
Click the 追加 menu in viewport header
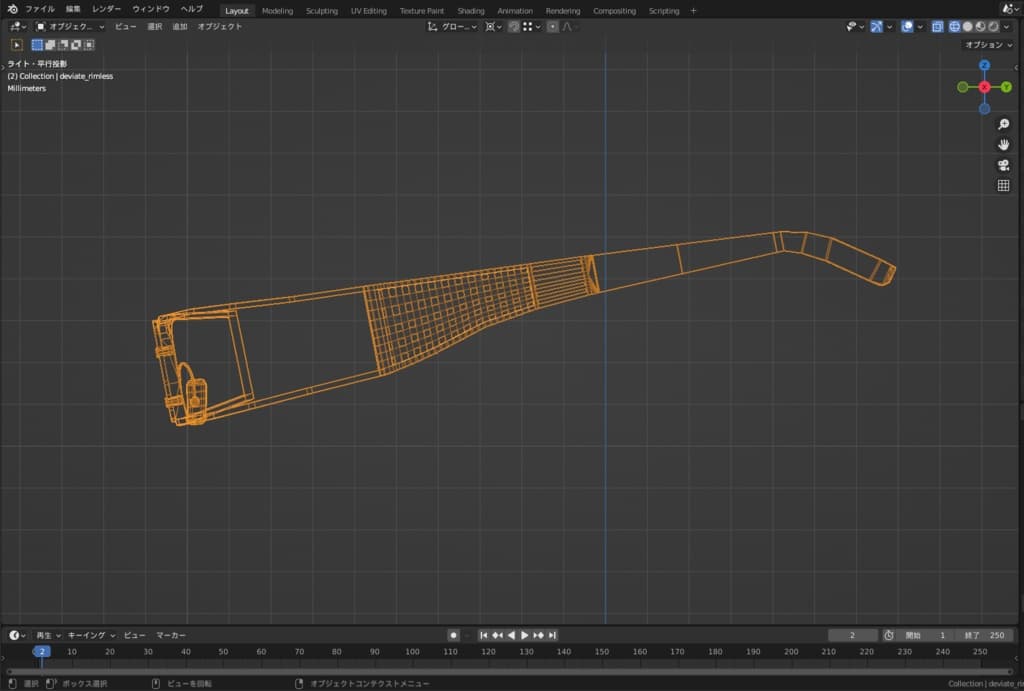point(180,26)
